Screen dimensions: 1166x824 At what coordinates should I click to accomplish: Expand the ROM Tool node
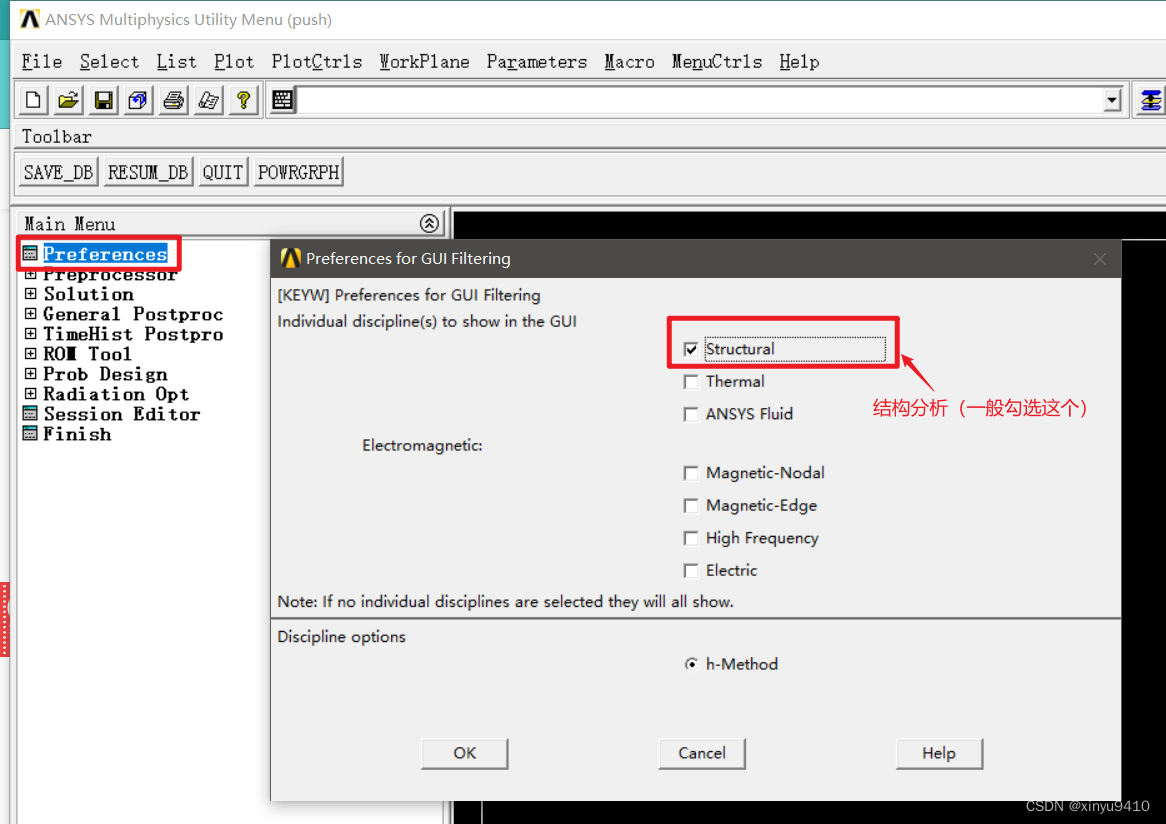point(30,354)
